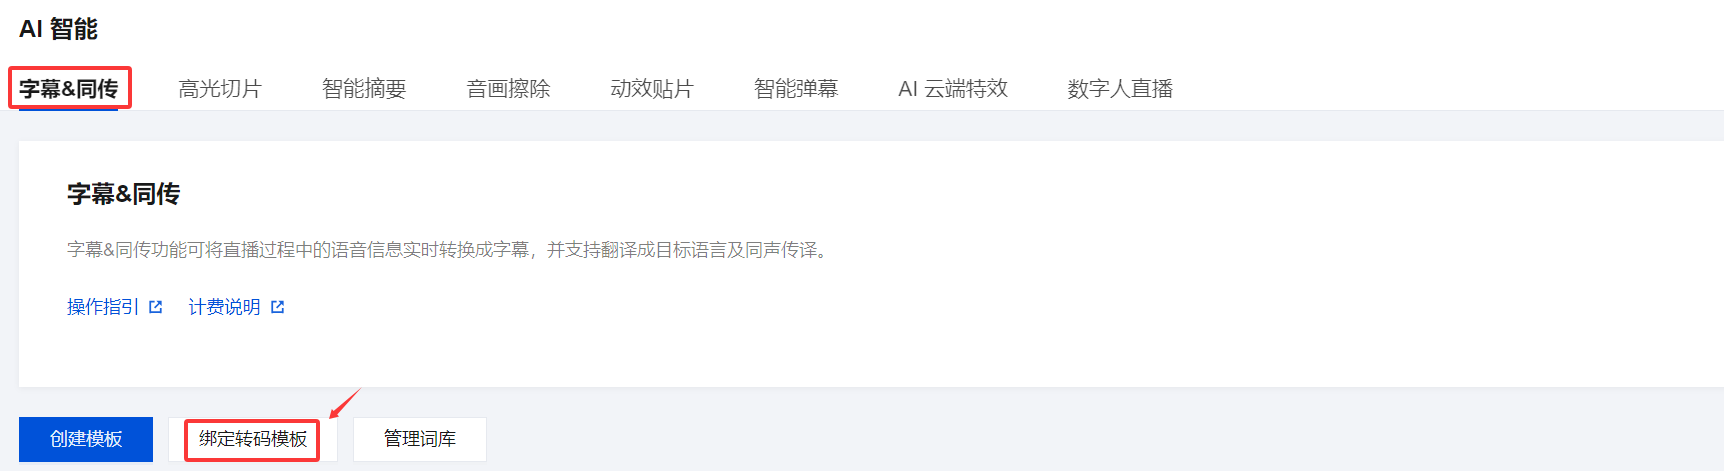Image resolution: width=1724 pixels, height=471 pixels.
Task: Click the AI 智能 page title
Action: (58, 29)
